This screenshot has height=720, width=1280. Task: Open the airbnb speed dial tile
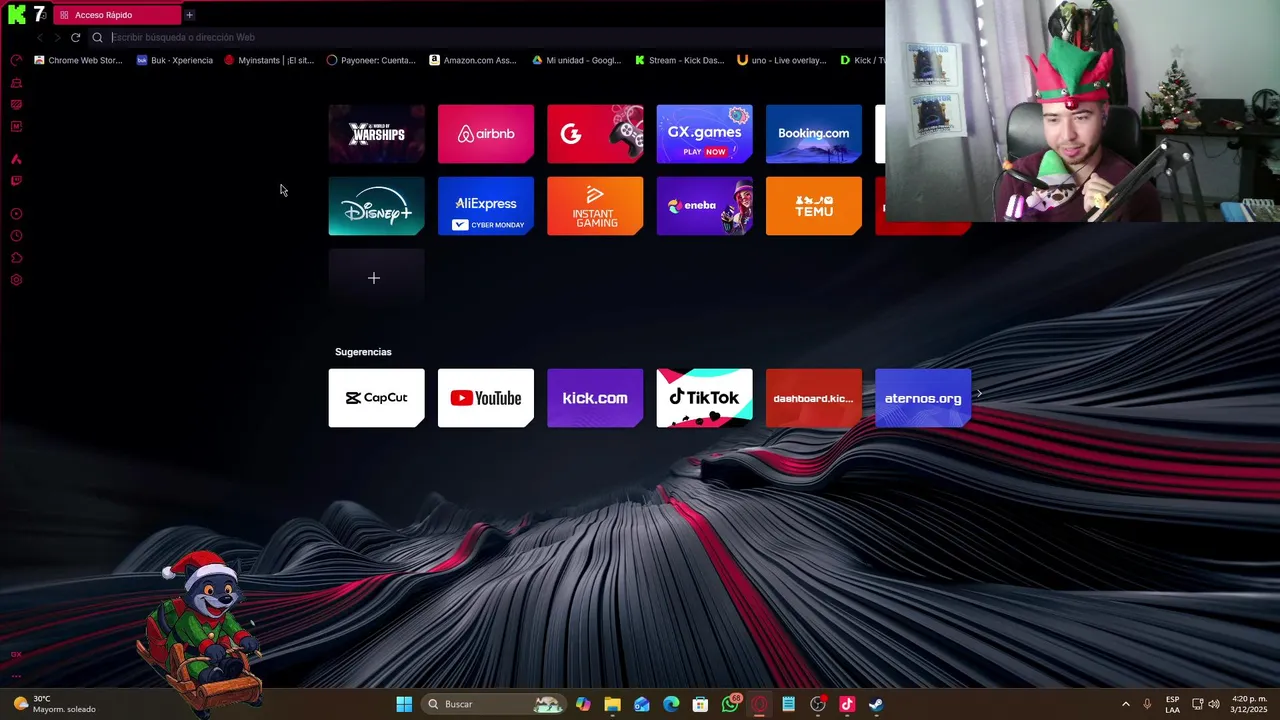click(486, 134)
